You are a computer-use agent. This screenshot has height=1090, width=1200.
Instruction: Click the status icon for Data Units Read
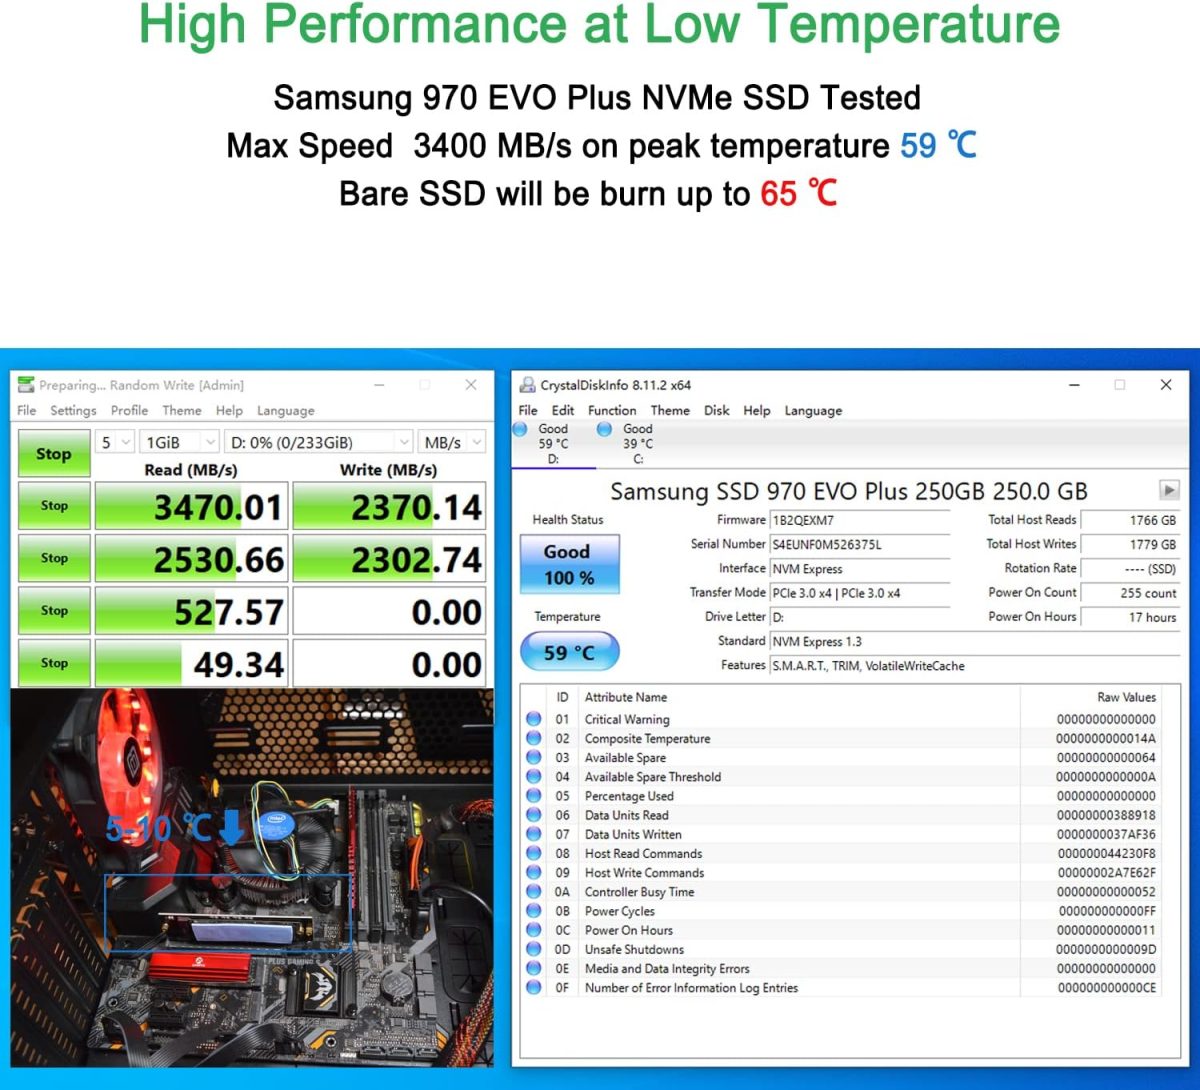point(534,815)
